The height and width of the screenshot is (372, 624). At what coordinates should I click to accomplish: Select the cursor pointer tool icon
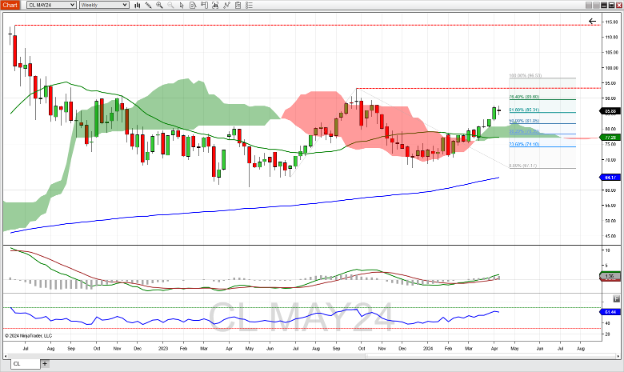click(181, 5)
